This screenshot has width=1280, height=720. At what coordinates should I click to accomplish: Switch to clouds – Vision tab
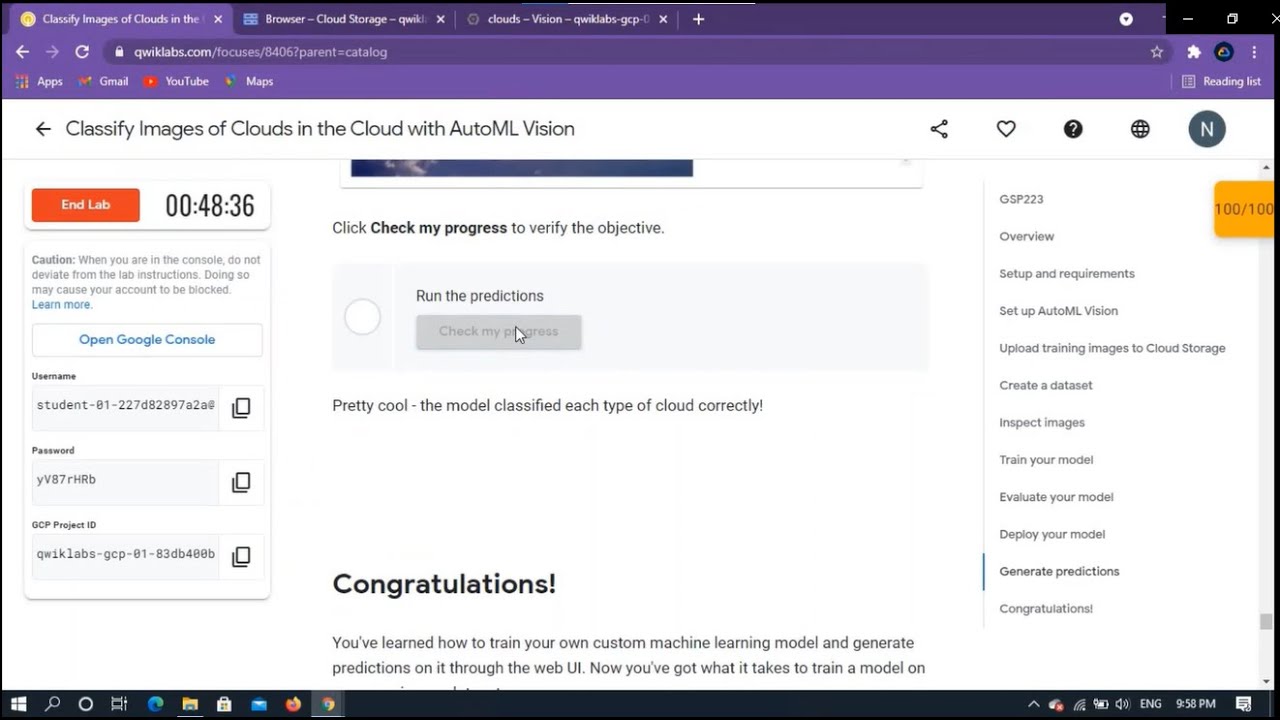[565, 19]
